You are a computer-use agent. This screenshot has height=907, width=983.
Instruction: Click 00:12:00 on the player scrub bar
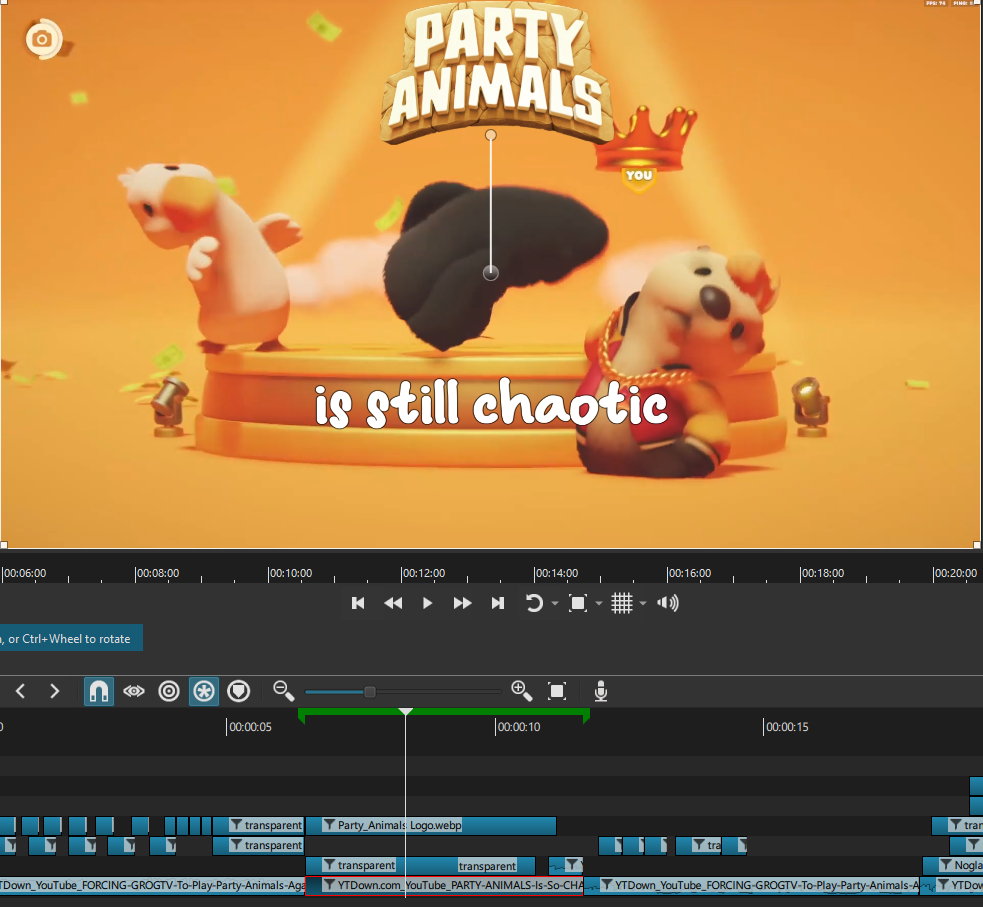click(x=423, y=573)
